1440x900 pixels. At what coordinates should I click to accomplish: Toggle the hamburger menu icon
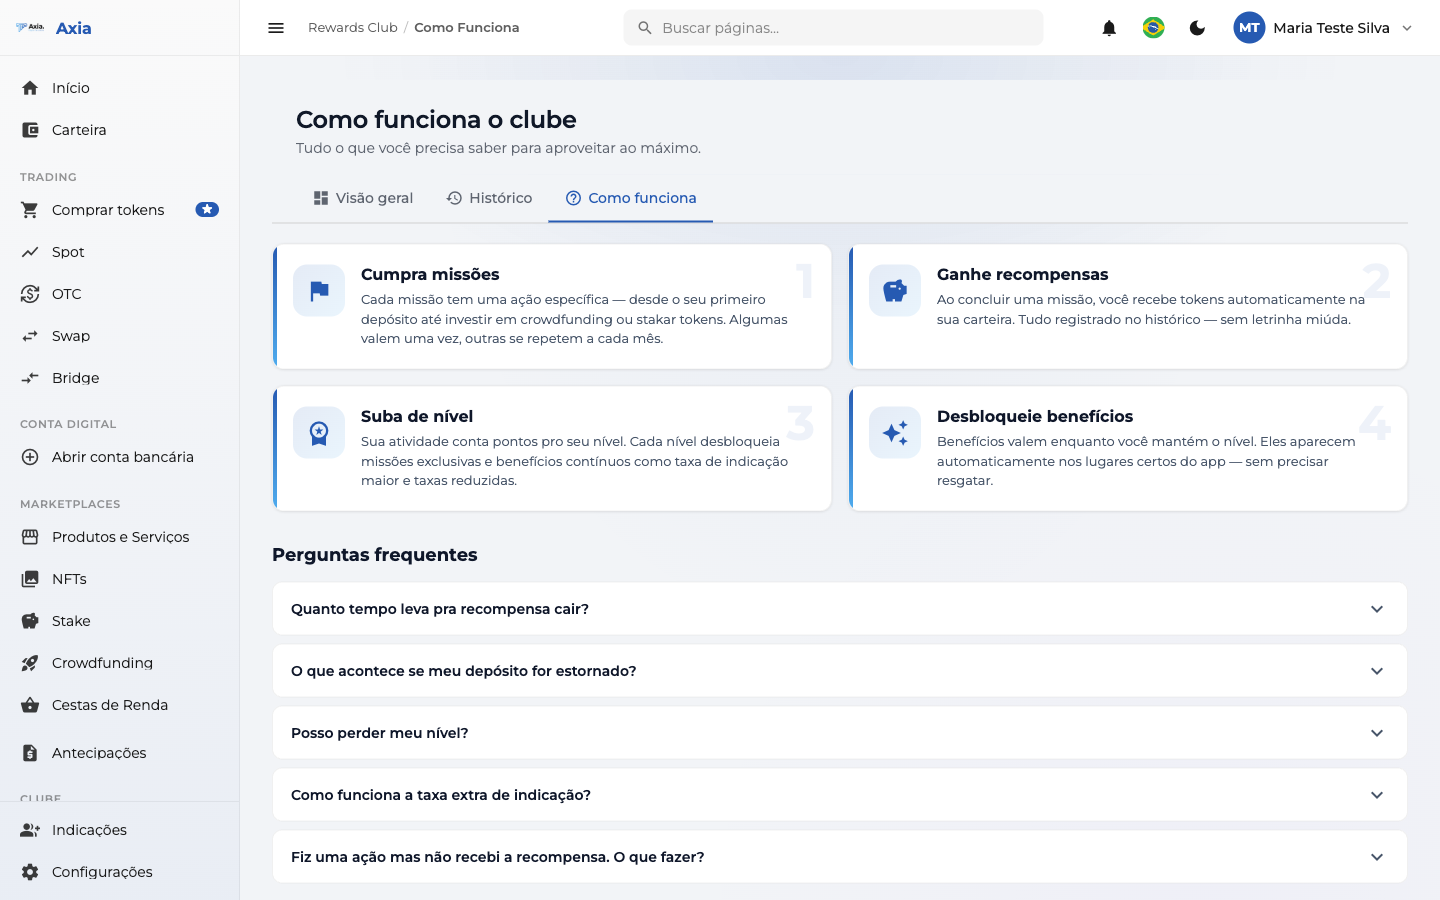coord(276,28)
